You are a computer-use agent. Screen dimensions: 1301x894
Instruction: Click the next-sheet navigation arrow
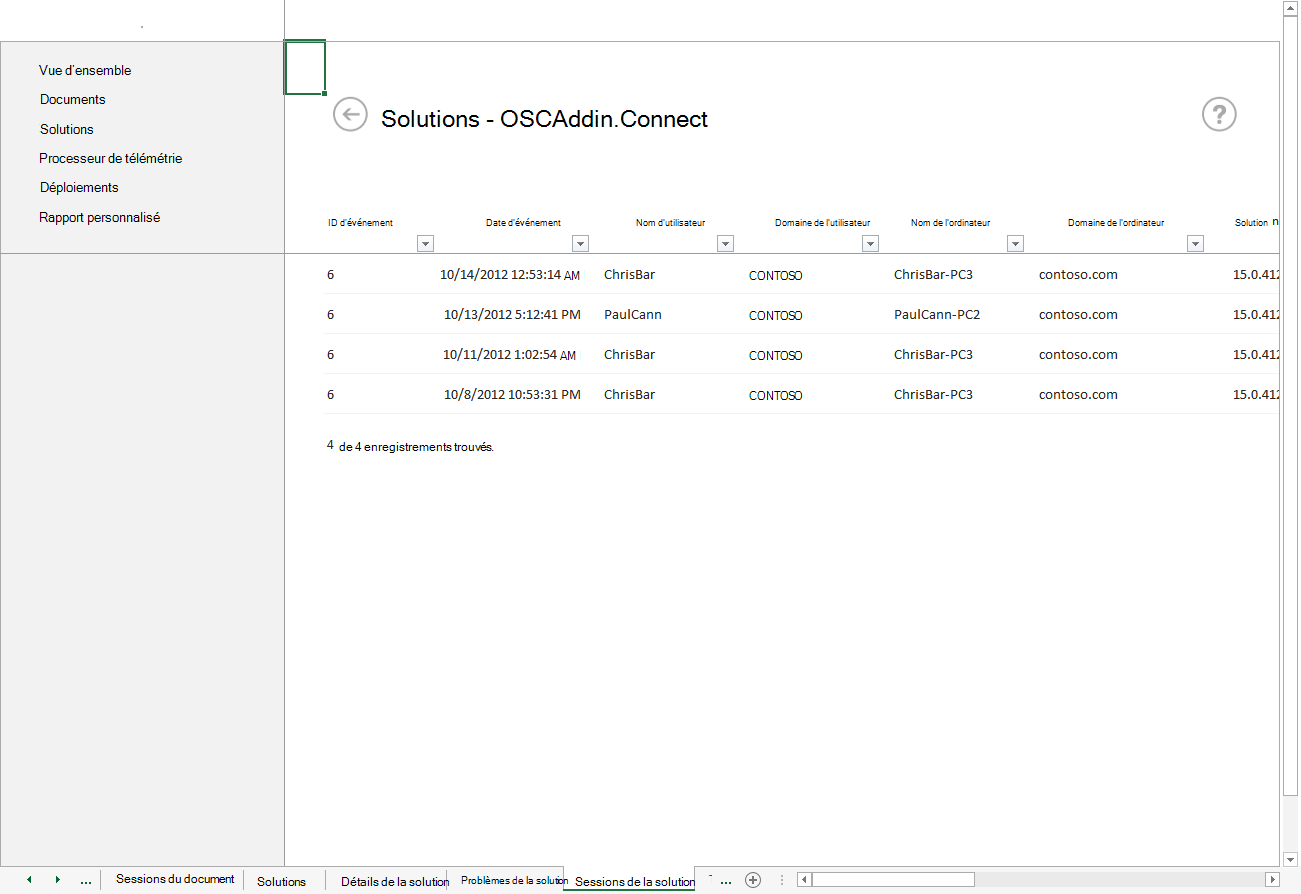click(x=58, y=880)
